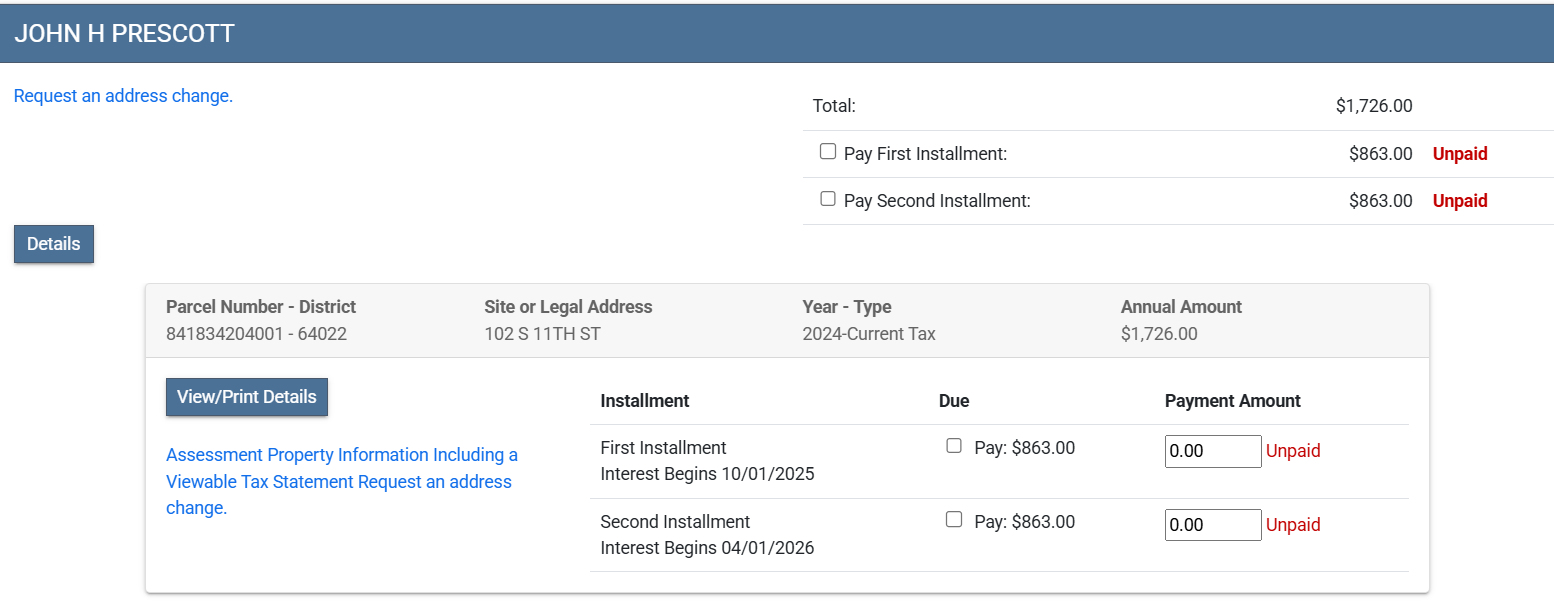Open Assessment Property Information link
1554x610 pixels.
341,455
